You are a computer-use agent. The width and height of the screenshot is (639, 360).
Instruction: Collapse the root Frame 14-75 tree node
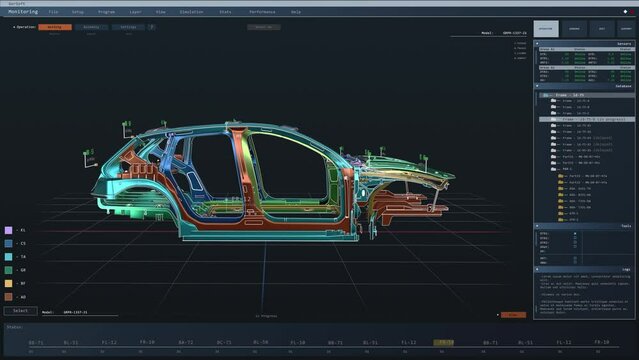tap(545, 95)
